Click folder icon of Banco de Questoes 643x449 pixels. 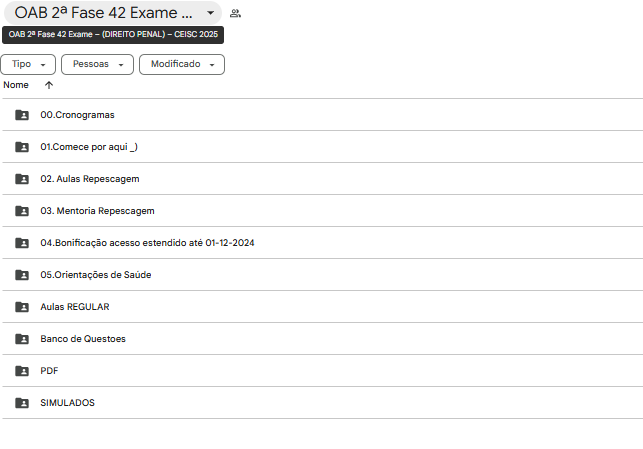[22, 339]
